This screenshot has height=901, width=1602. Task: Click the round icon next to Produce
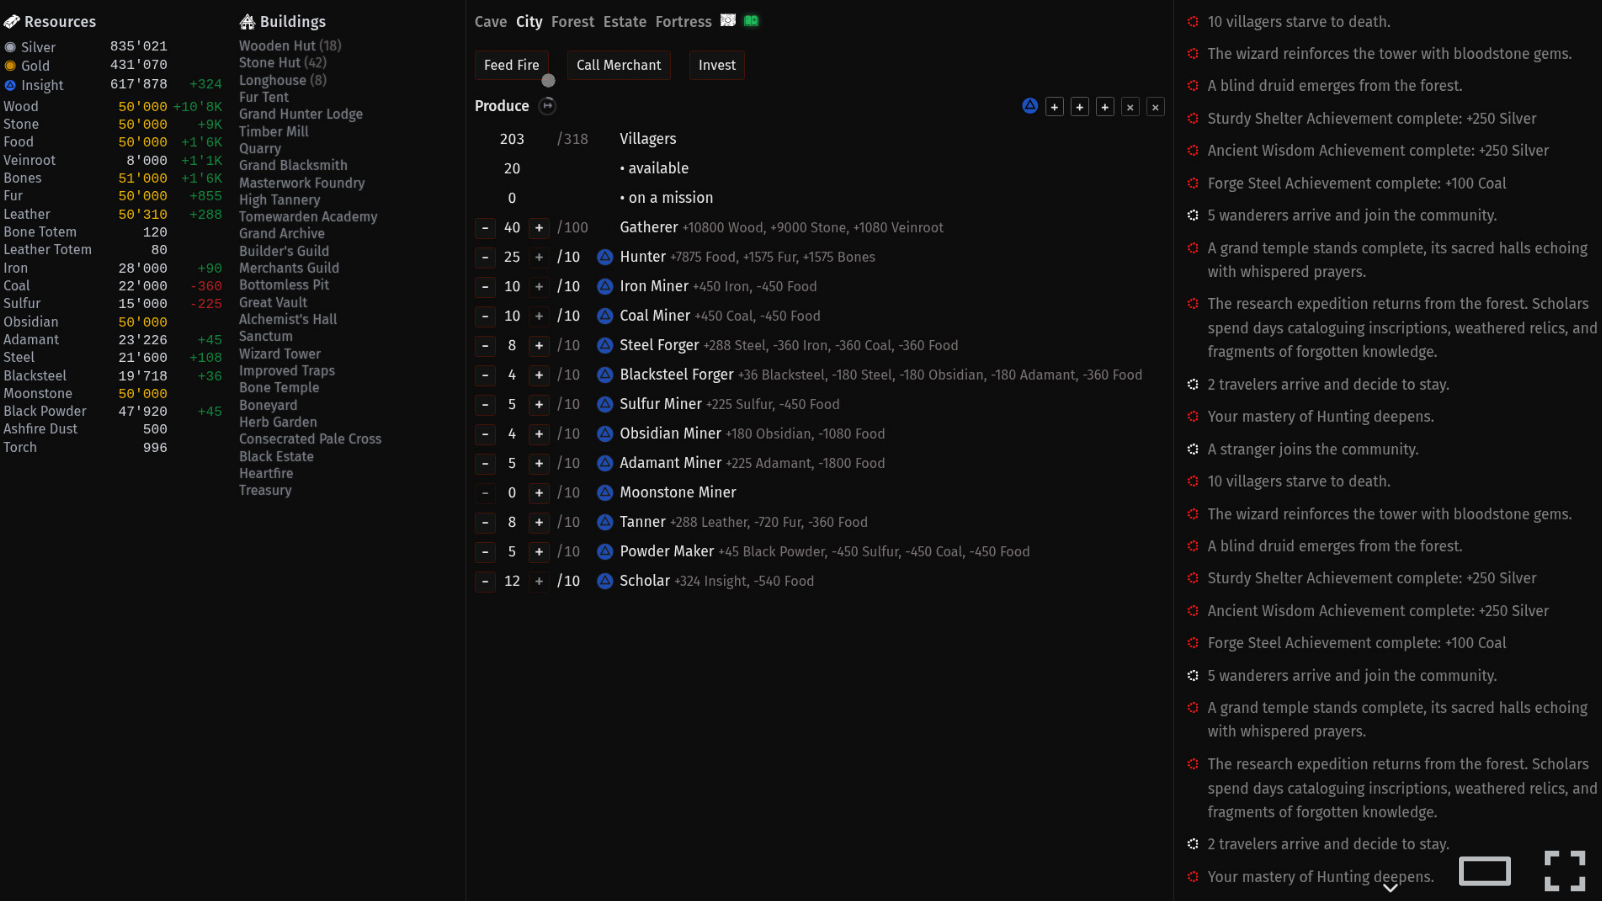547,106
